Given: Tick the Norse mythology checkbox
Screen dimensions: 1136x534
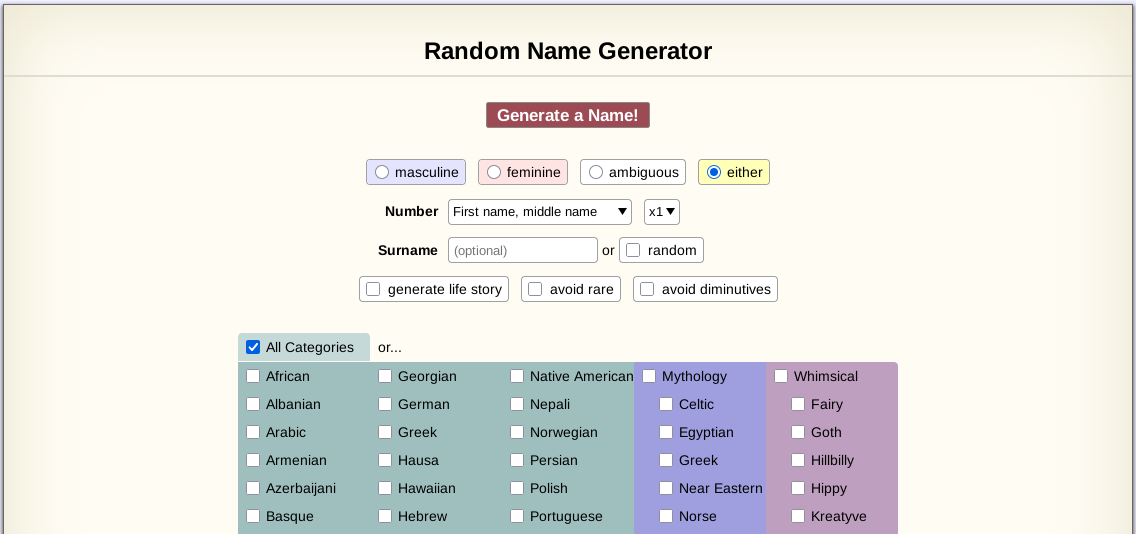Looking at the screenshot, I should pos(666,516).
